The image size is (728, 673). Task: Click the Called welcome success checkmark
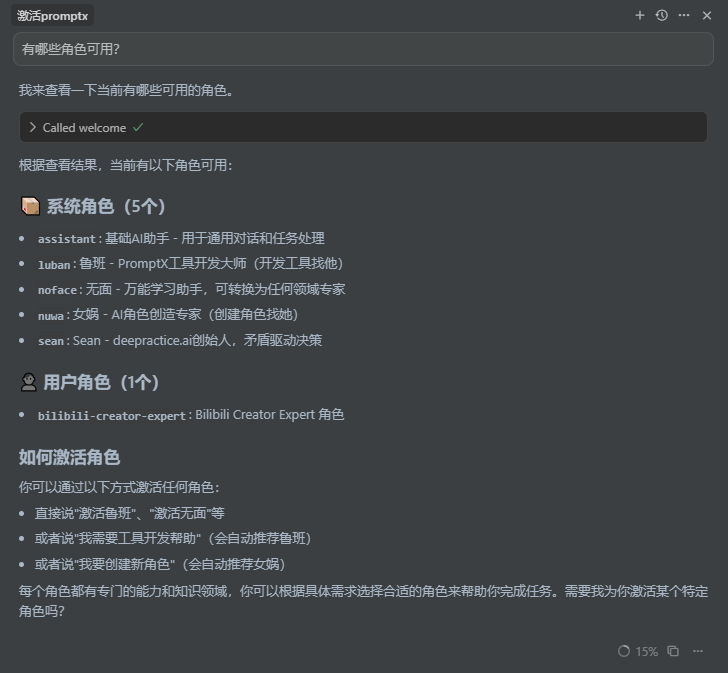[x=138, y=127]
